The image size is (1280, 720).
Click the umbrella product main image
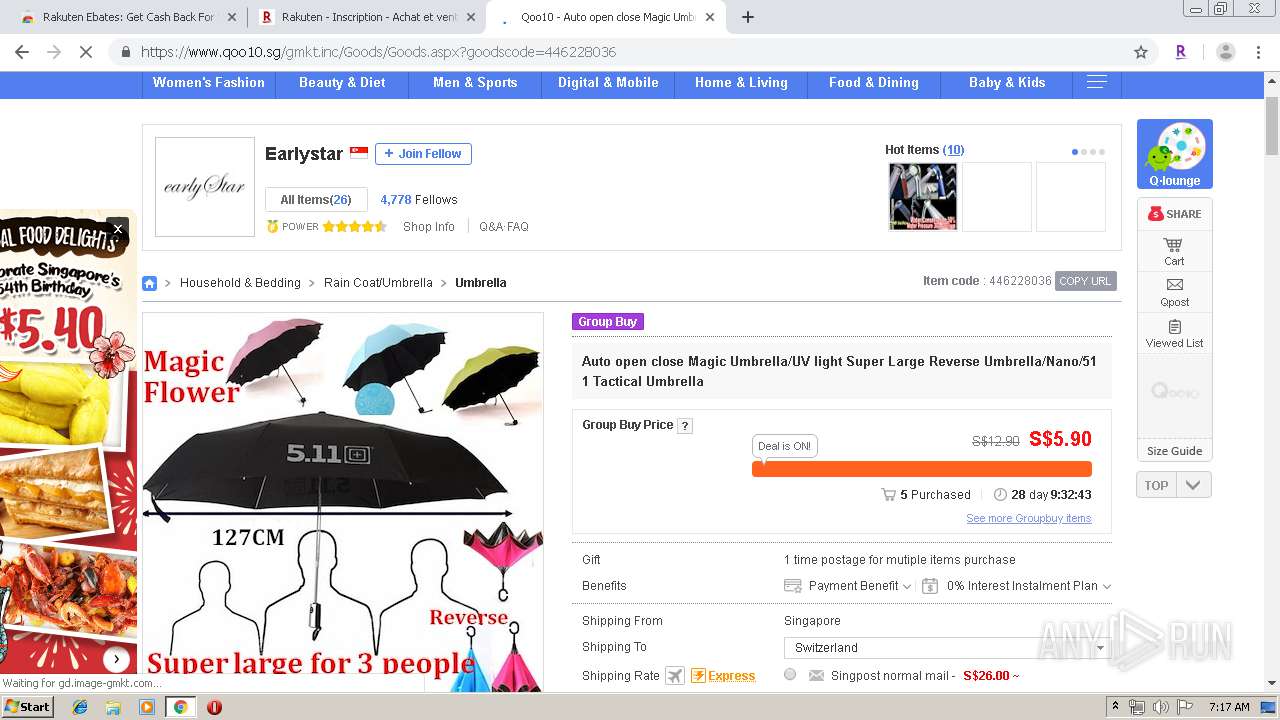click(x=343, y=502)
